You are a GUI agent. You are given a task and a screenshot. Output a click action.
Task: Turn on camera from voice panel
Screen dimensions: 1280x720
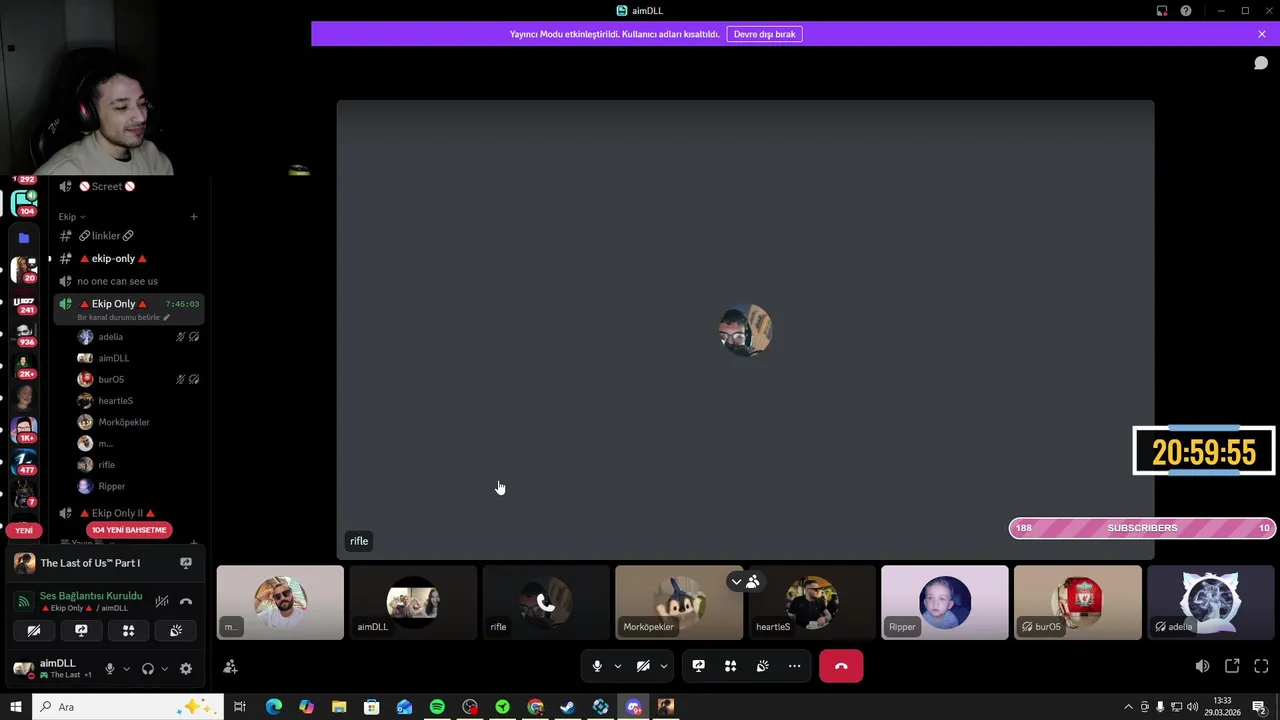(34, 631)
